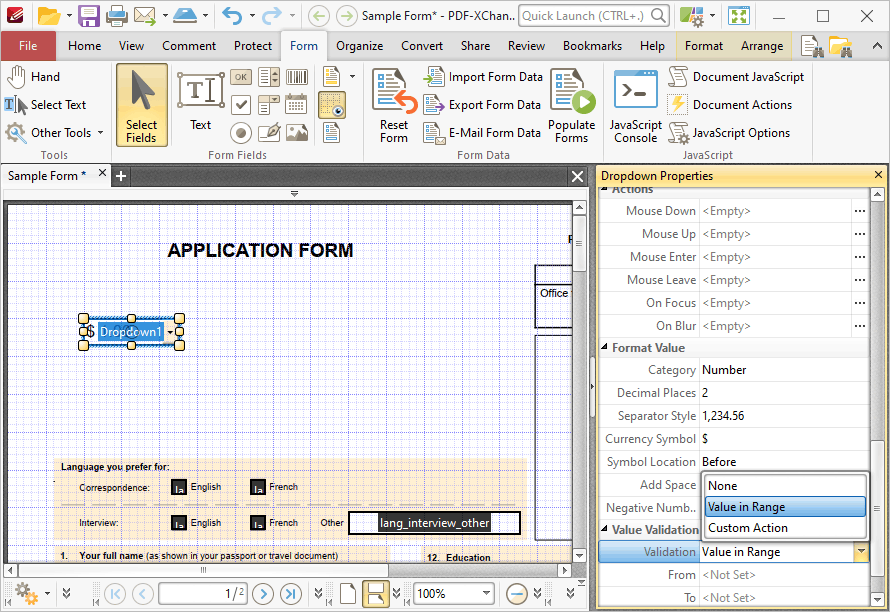Viewport: 890px width, 612px height.
Task: Click E-Mail Form Data
Action: pyautogui.click(x=482, y=132)
